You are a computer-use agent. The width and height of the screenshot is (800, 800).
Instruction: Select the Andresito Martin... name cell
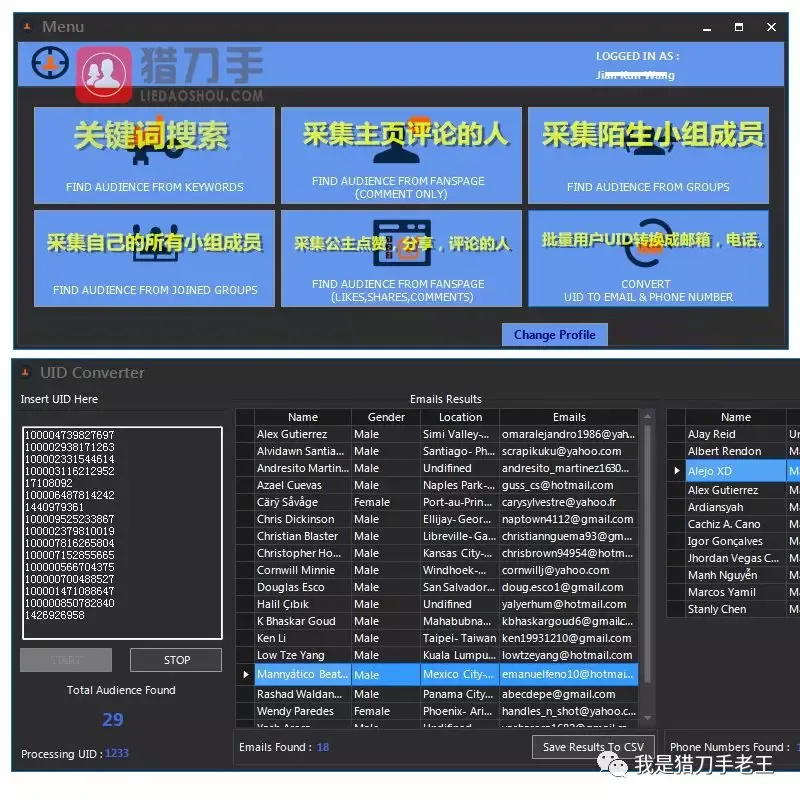(x=303, y=468)
